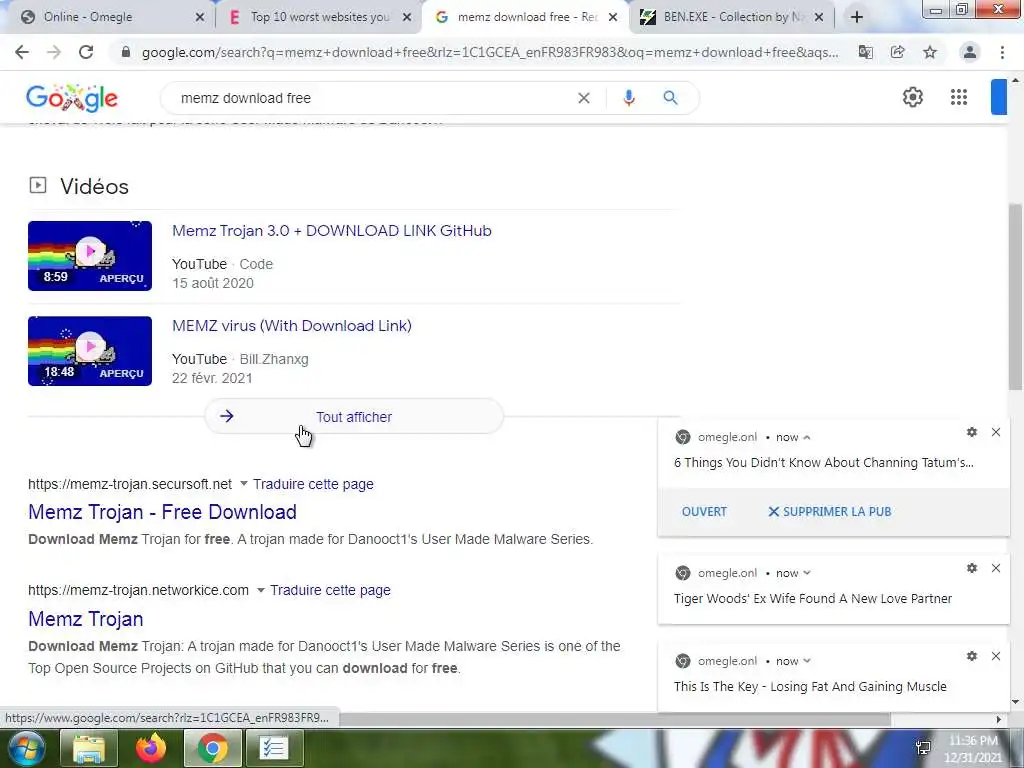Image resolution: width=1024 pixels, height=768 pixels.
Task: Open the Chrome three-dot menu
Action: point(1002,52)
